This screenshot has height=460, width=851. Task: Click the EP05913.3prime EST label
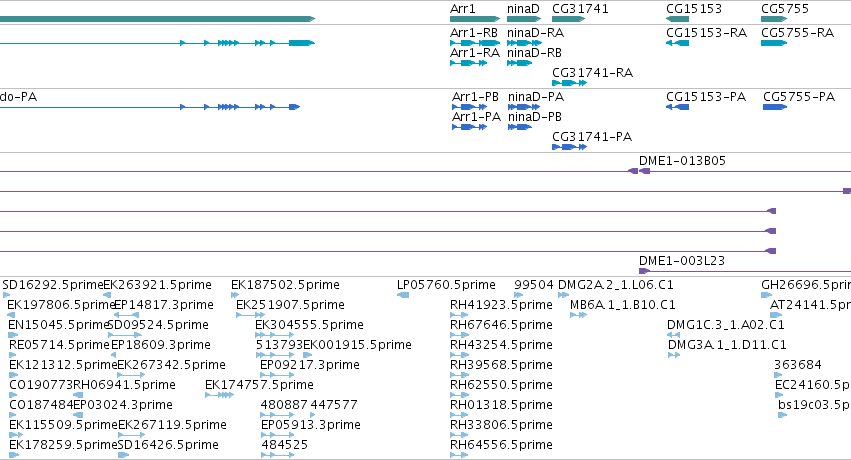tap(310, 425)
